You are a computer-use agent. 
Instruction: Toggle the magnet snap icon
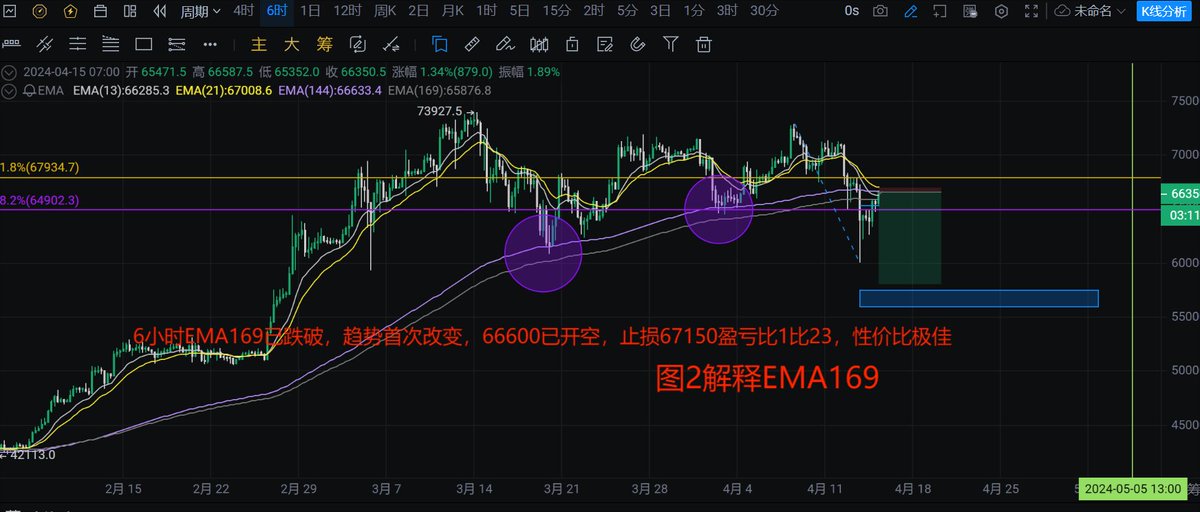(x=638, y=45)
